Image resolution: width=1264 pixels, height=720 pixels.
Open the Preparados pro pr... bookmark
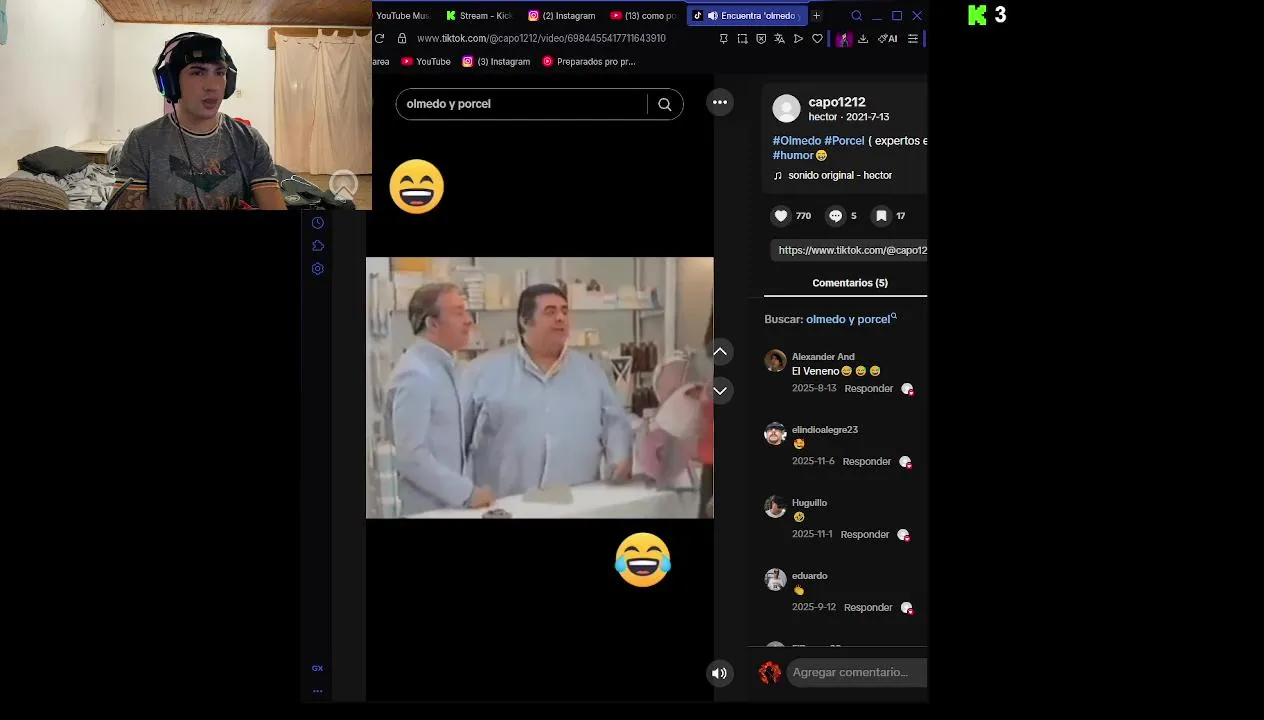click(589, 62)
